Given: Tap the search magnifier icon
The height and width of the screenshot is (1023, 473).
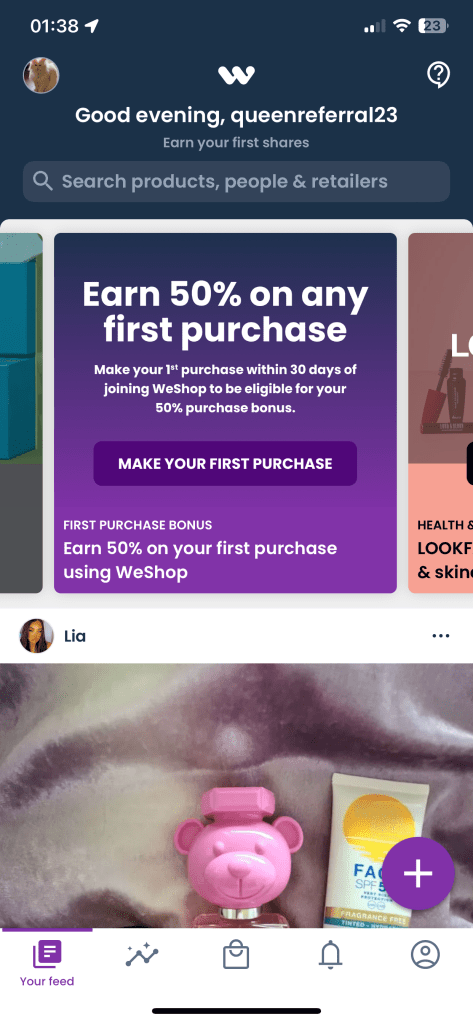Looking at the screenshot, I should click(x=42, y=181).
